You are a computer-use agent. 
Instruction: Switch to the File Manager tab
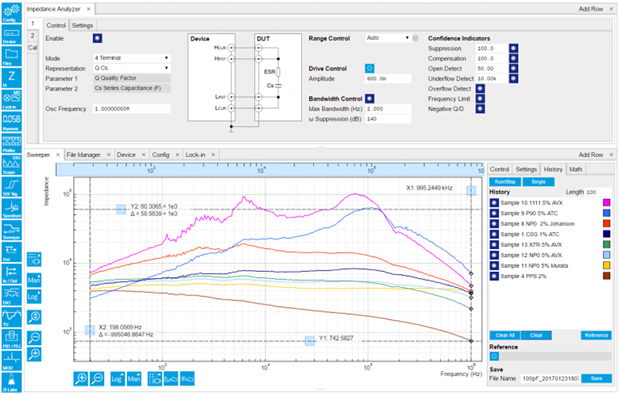(83, 155)
